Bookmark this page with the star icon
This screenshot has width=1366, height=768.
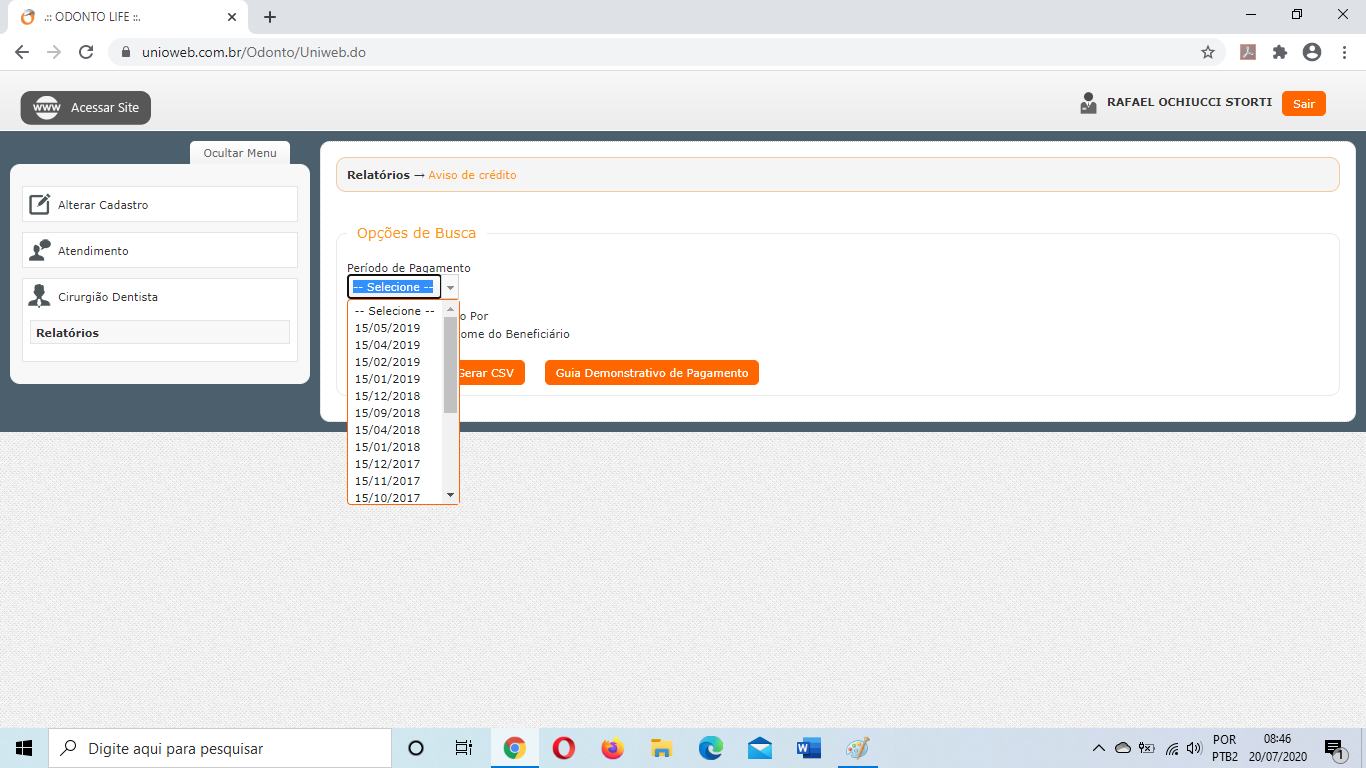1208,52
